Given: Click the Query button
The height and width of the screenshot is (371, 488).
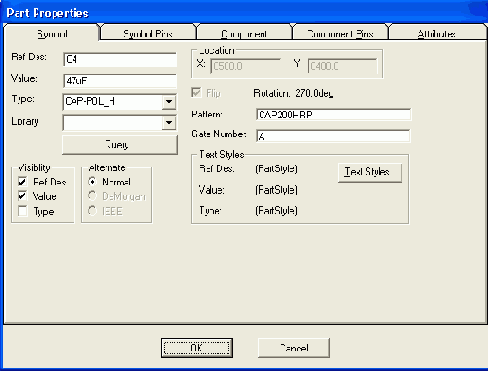Looking at the screenshot, I should point(120,145).
